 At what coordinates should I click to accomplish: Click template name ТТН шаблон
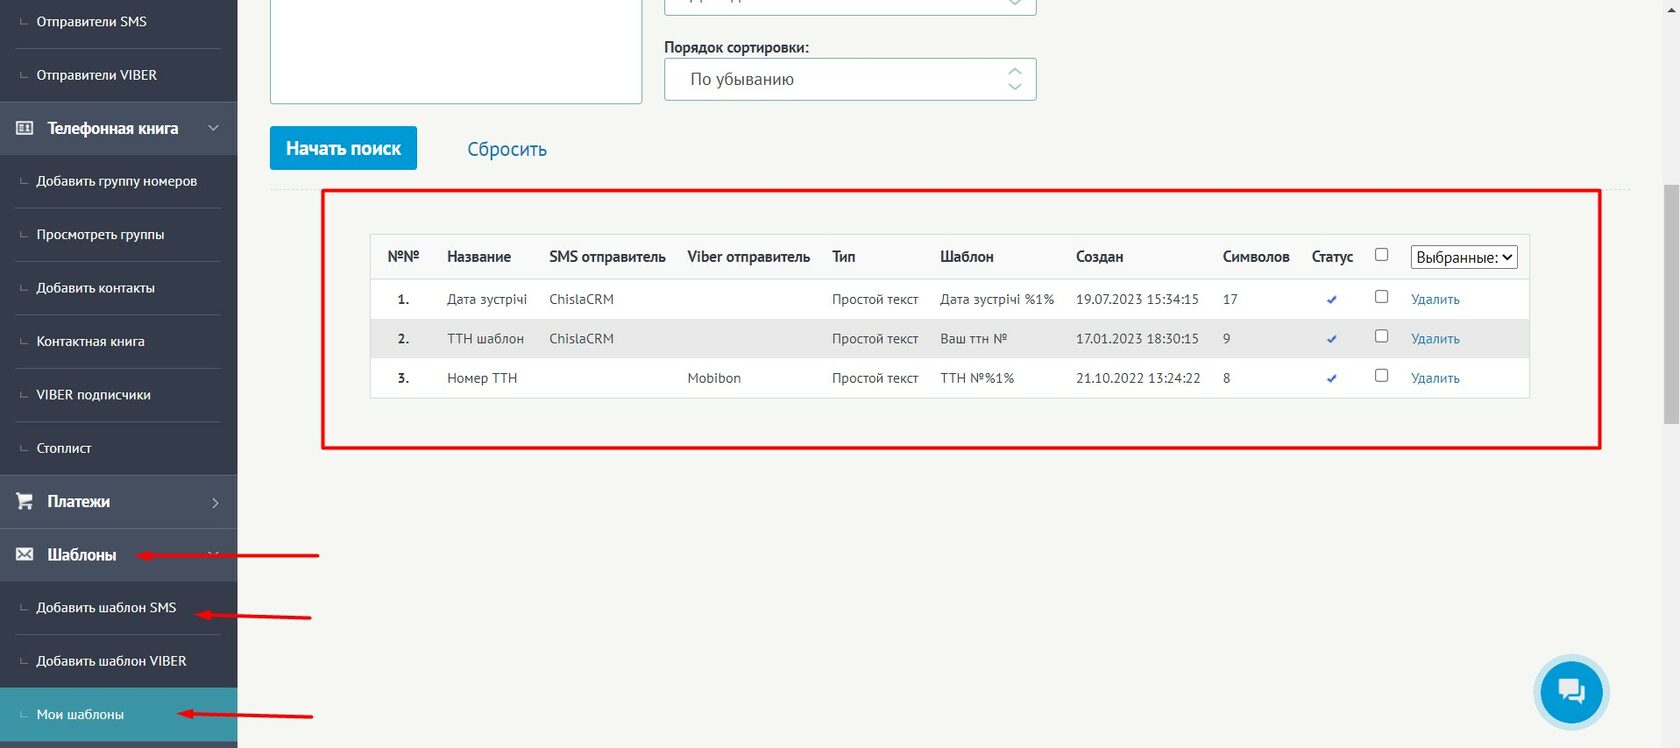point(485,339)
